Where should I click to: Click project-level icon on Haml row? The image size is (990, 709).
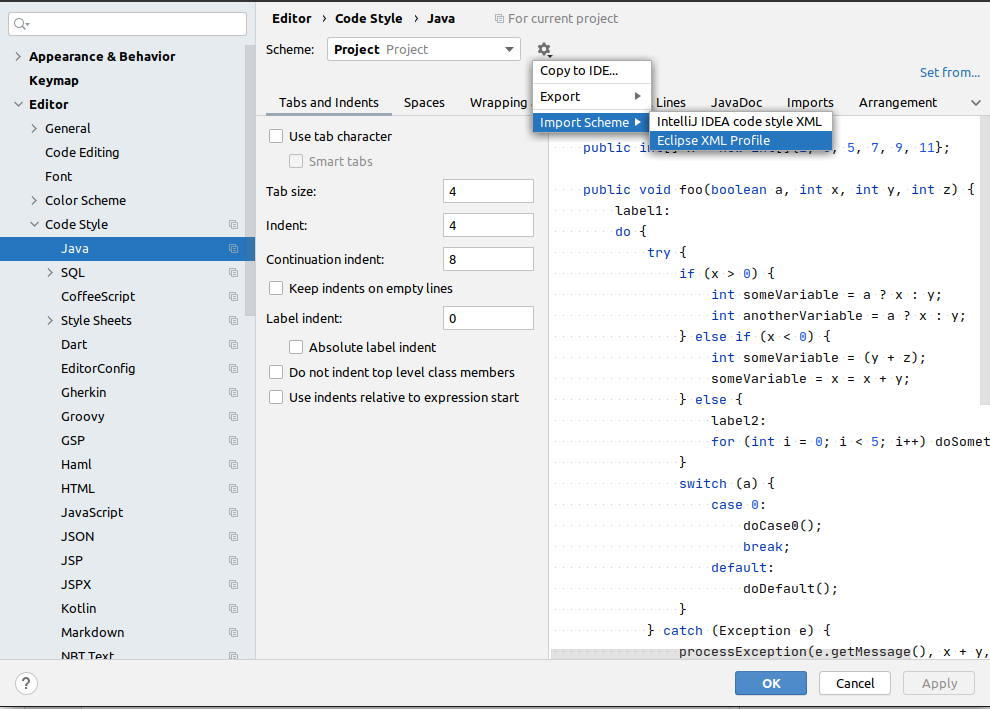tap(234, 465)
